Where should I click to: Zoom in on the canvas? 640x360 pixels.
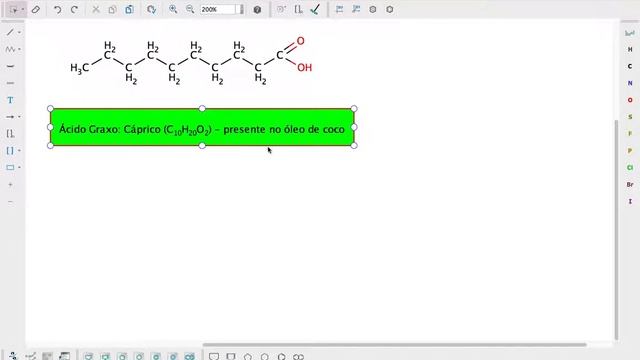click(173, 9)
